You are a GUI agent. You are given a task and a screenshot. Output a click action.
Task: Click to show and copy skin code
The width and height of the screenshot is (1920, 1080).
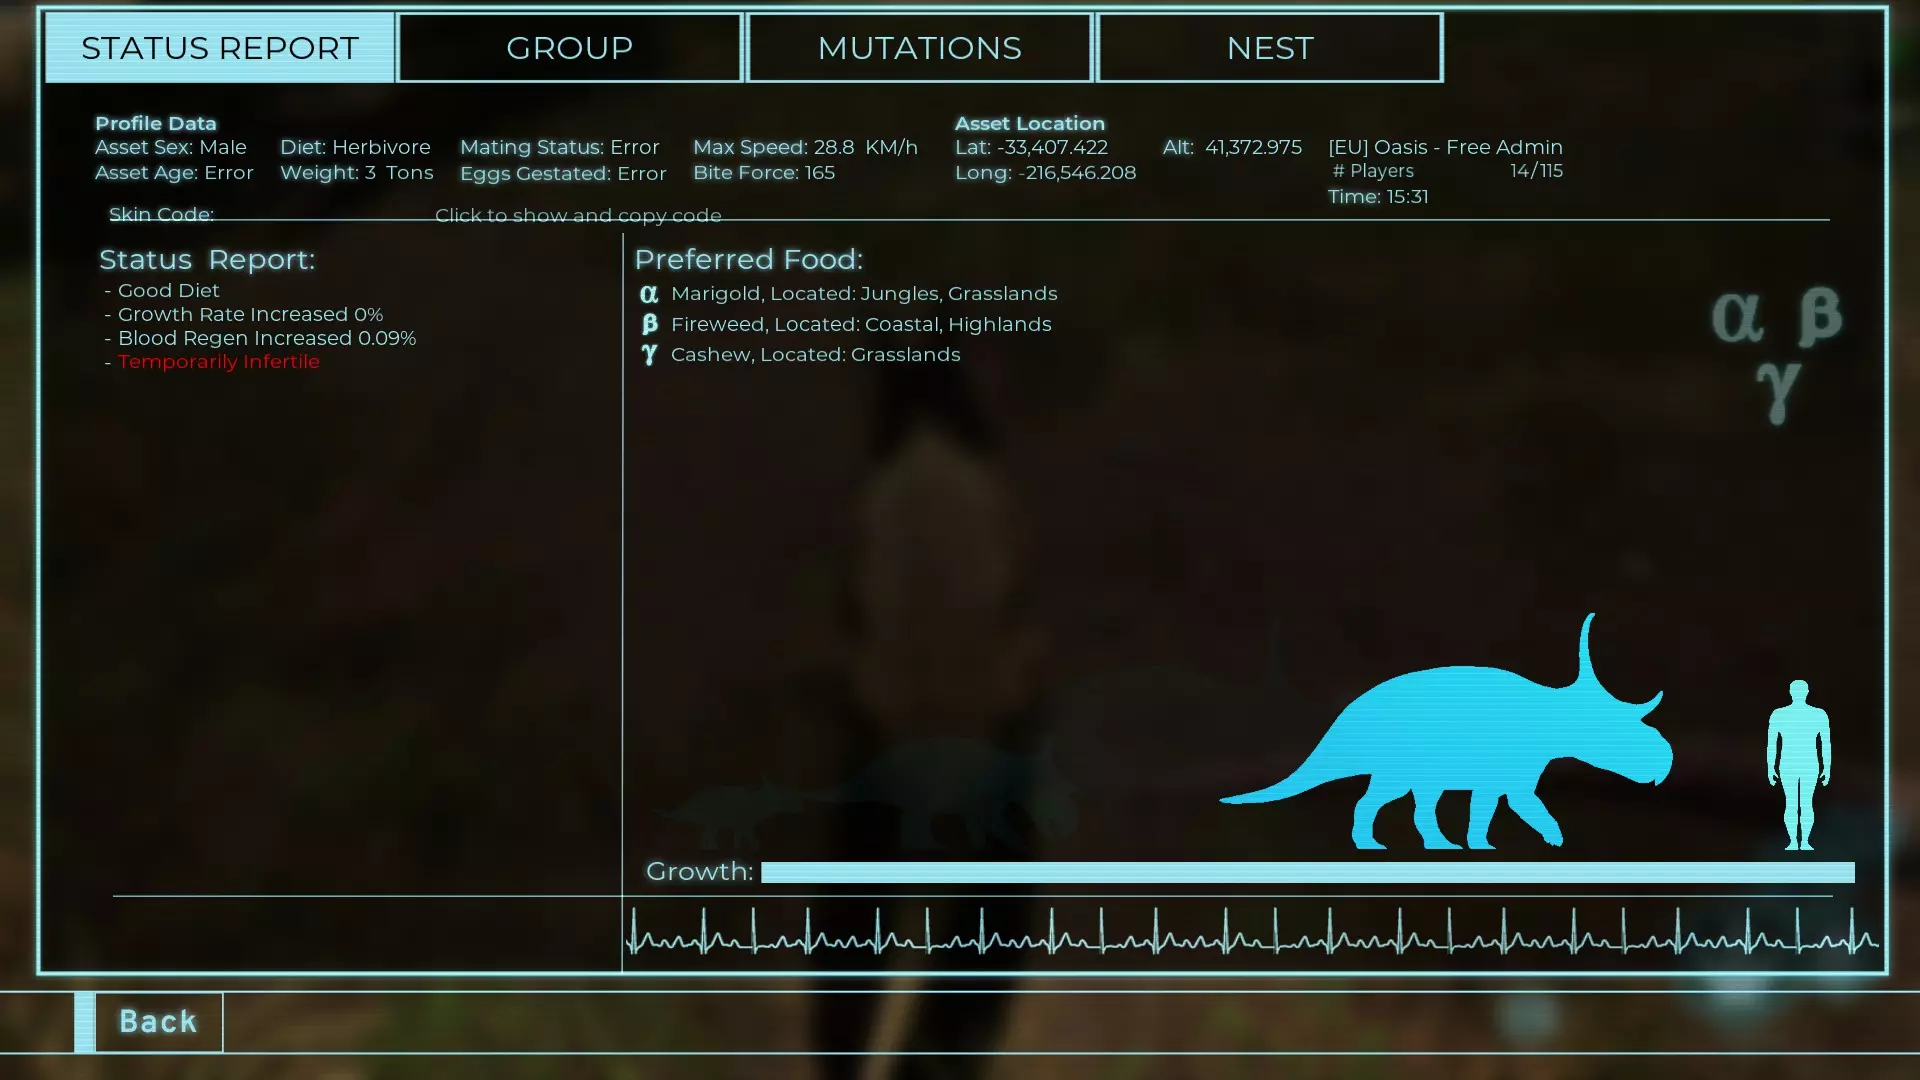[x=578, y=215]
